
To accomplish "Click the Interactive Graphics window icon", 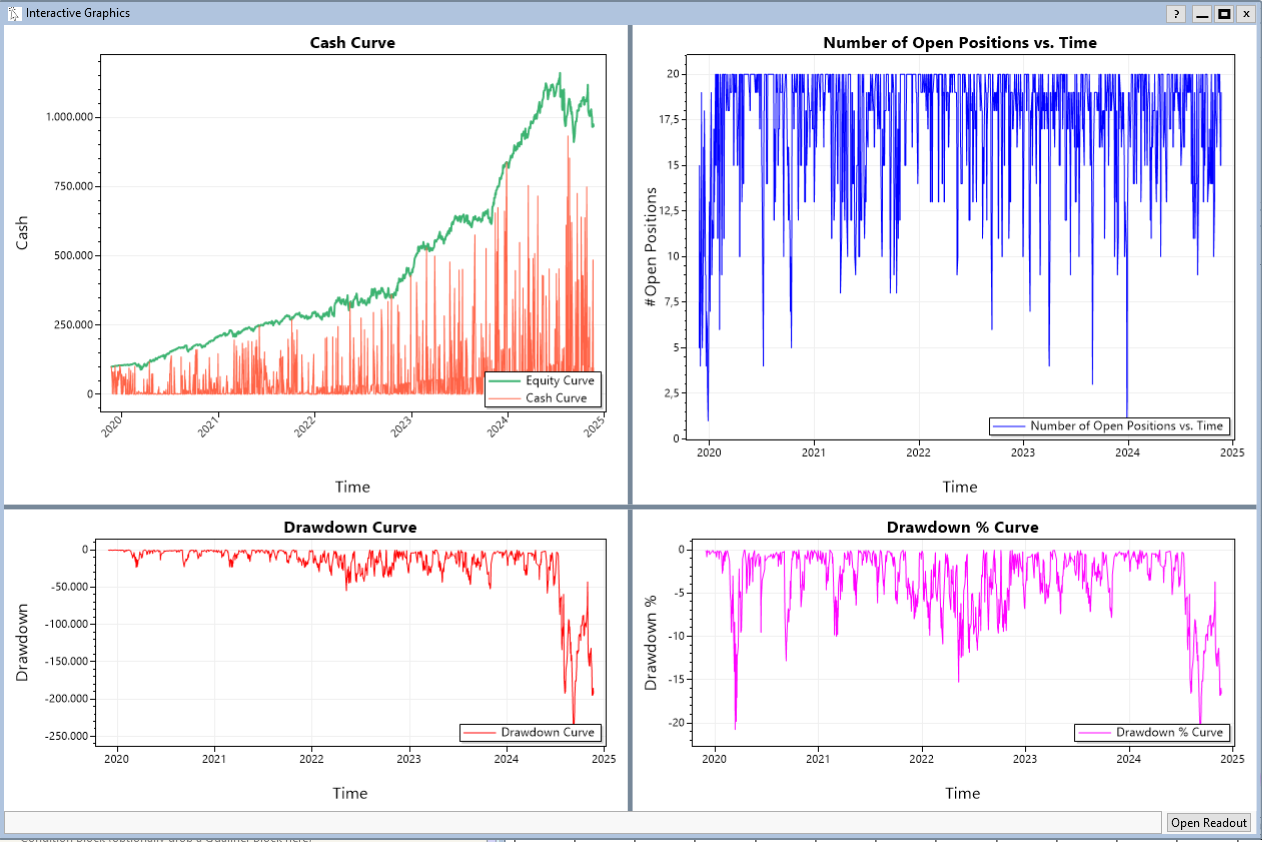I will [x=14, y=13].
